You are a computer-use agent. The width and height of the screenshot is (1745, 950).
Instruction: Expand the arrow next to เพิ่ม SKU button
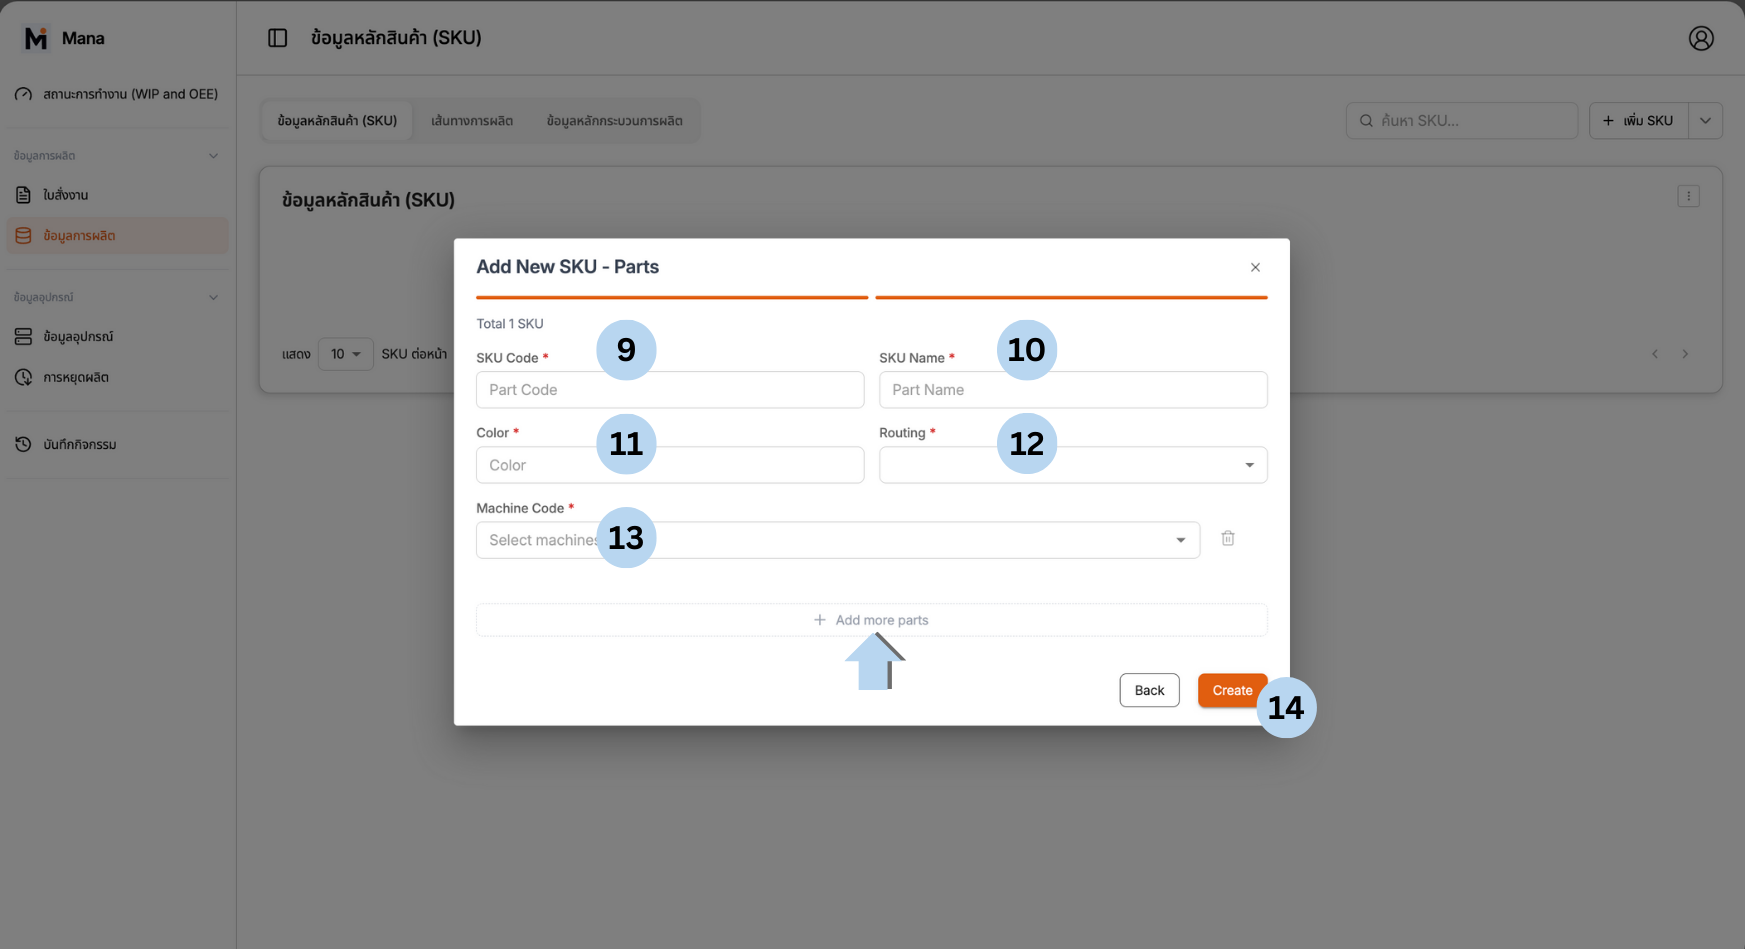pyautogui.click(x=1706, y=120)
